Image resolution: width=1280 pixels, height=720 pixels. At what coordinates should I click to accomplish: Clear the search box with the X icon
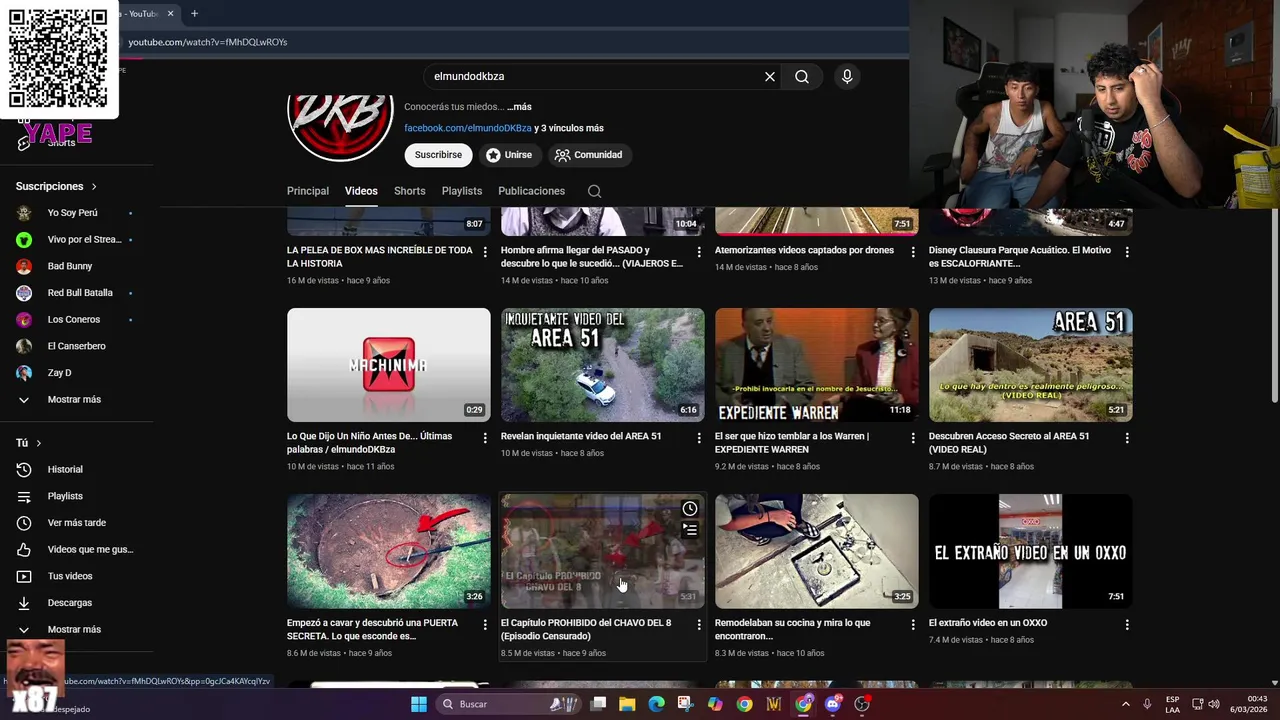coord(770,77)
